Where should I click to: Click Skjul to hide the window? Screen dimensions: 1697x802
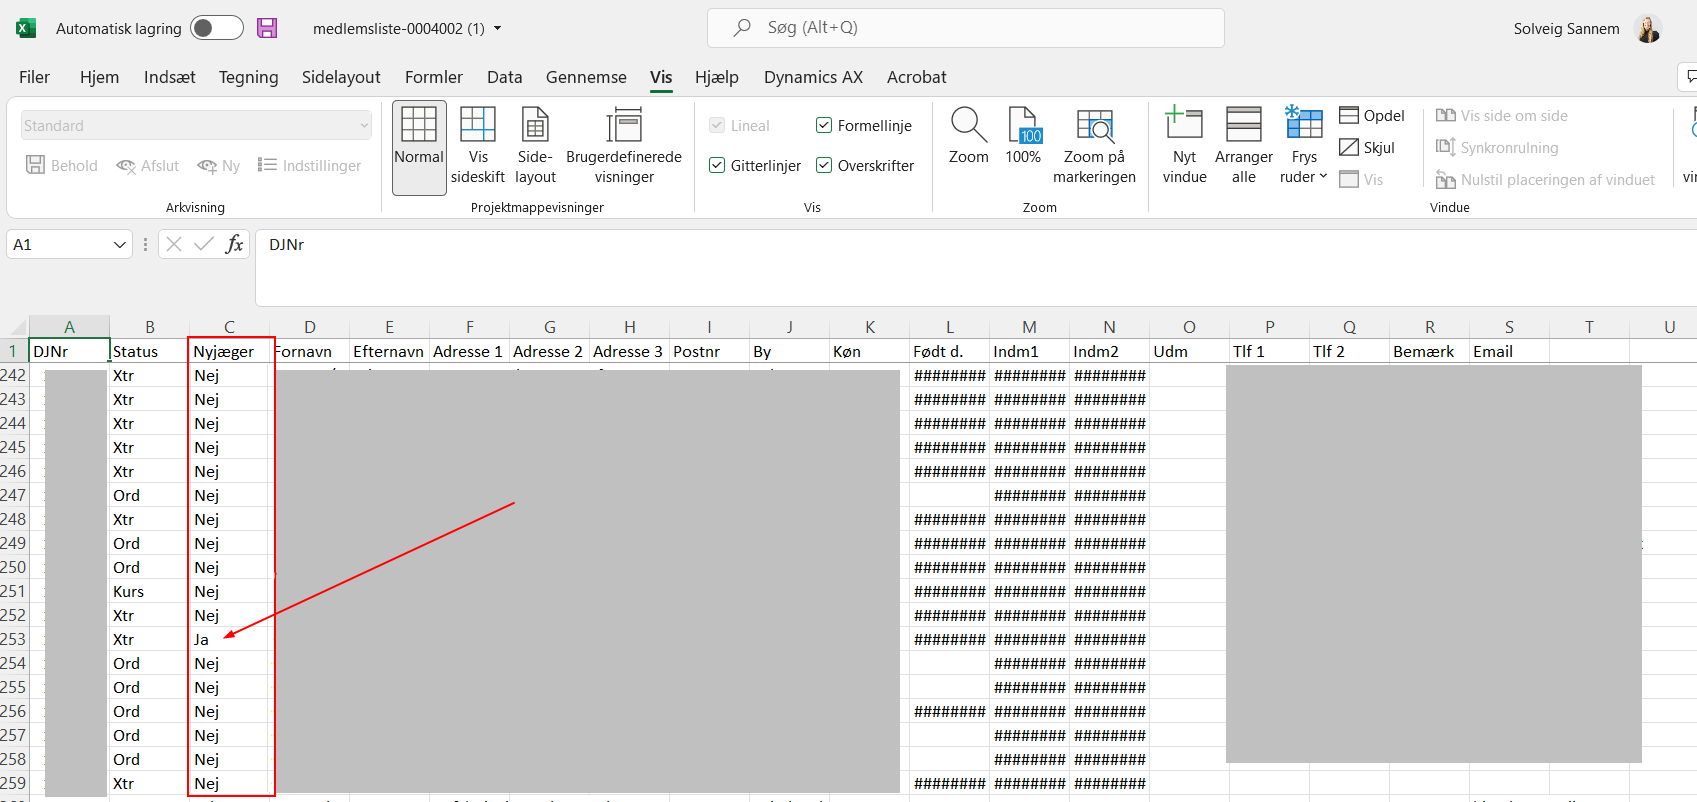click(x=1367, y=148)
